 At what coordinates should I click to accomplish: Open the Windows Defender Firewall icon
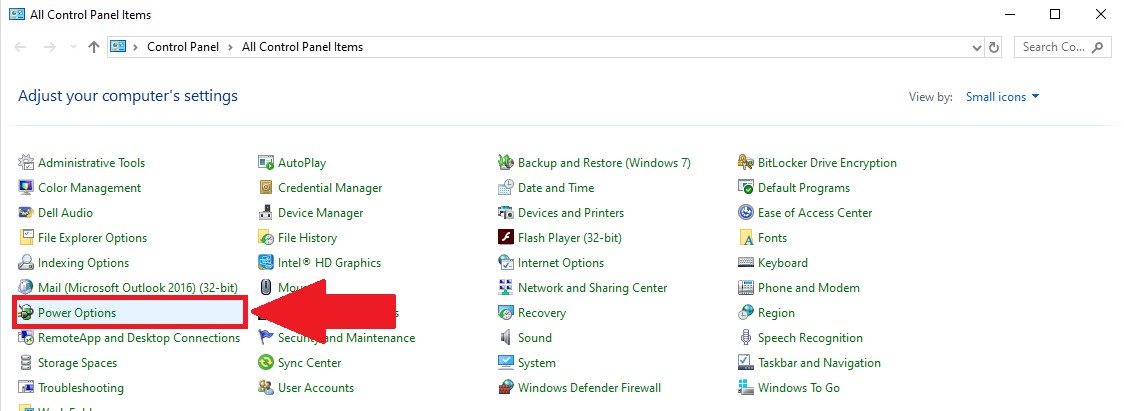(x=506, y=388)
